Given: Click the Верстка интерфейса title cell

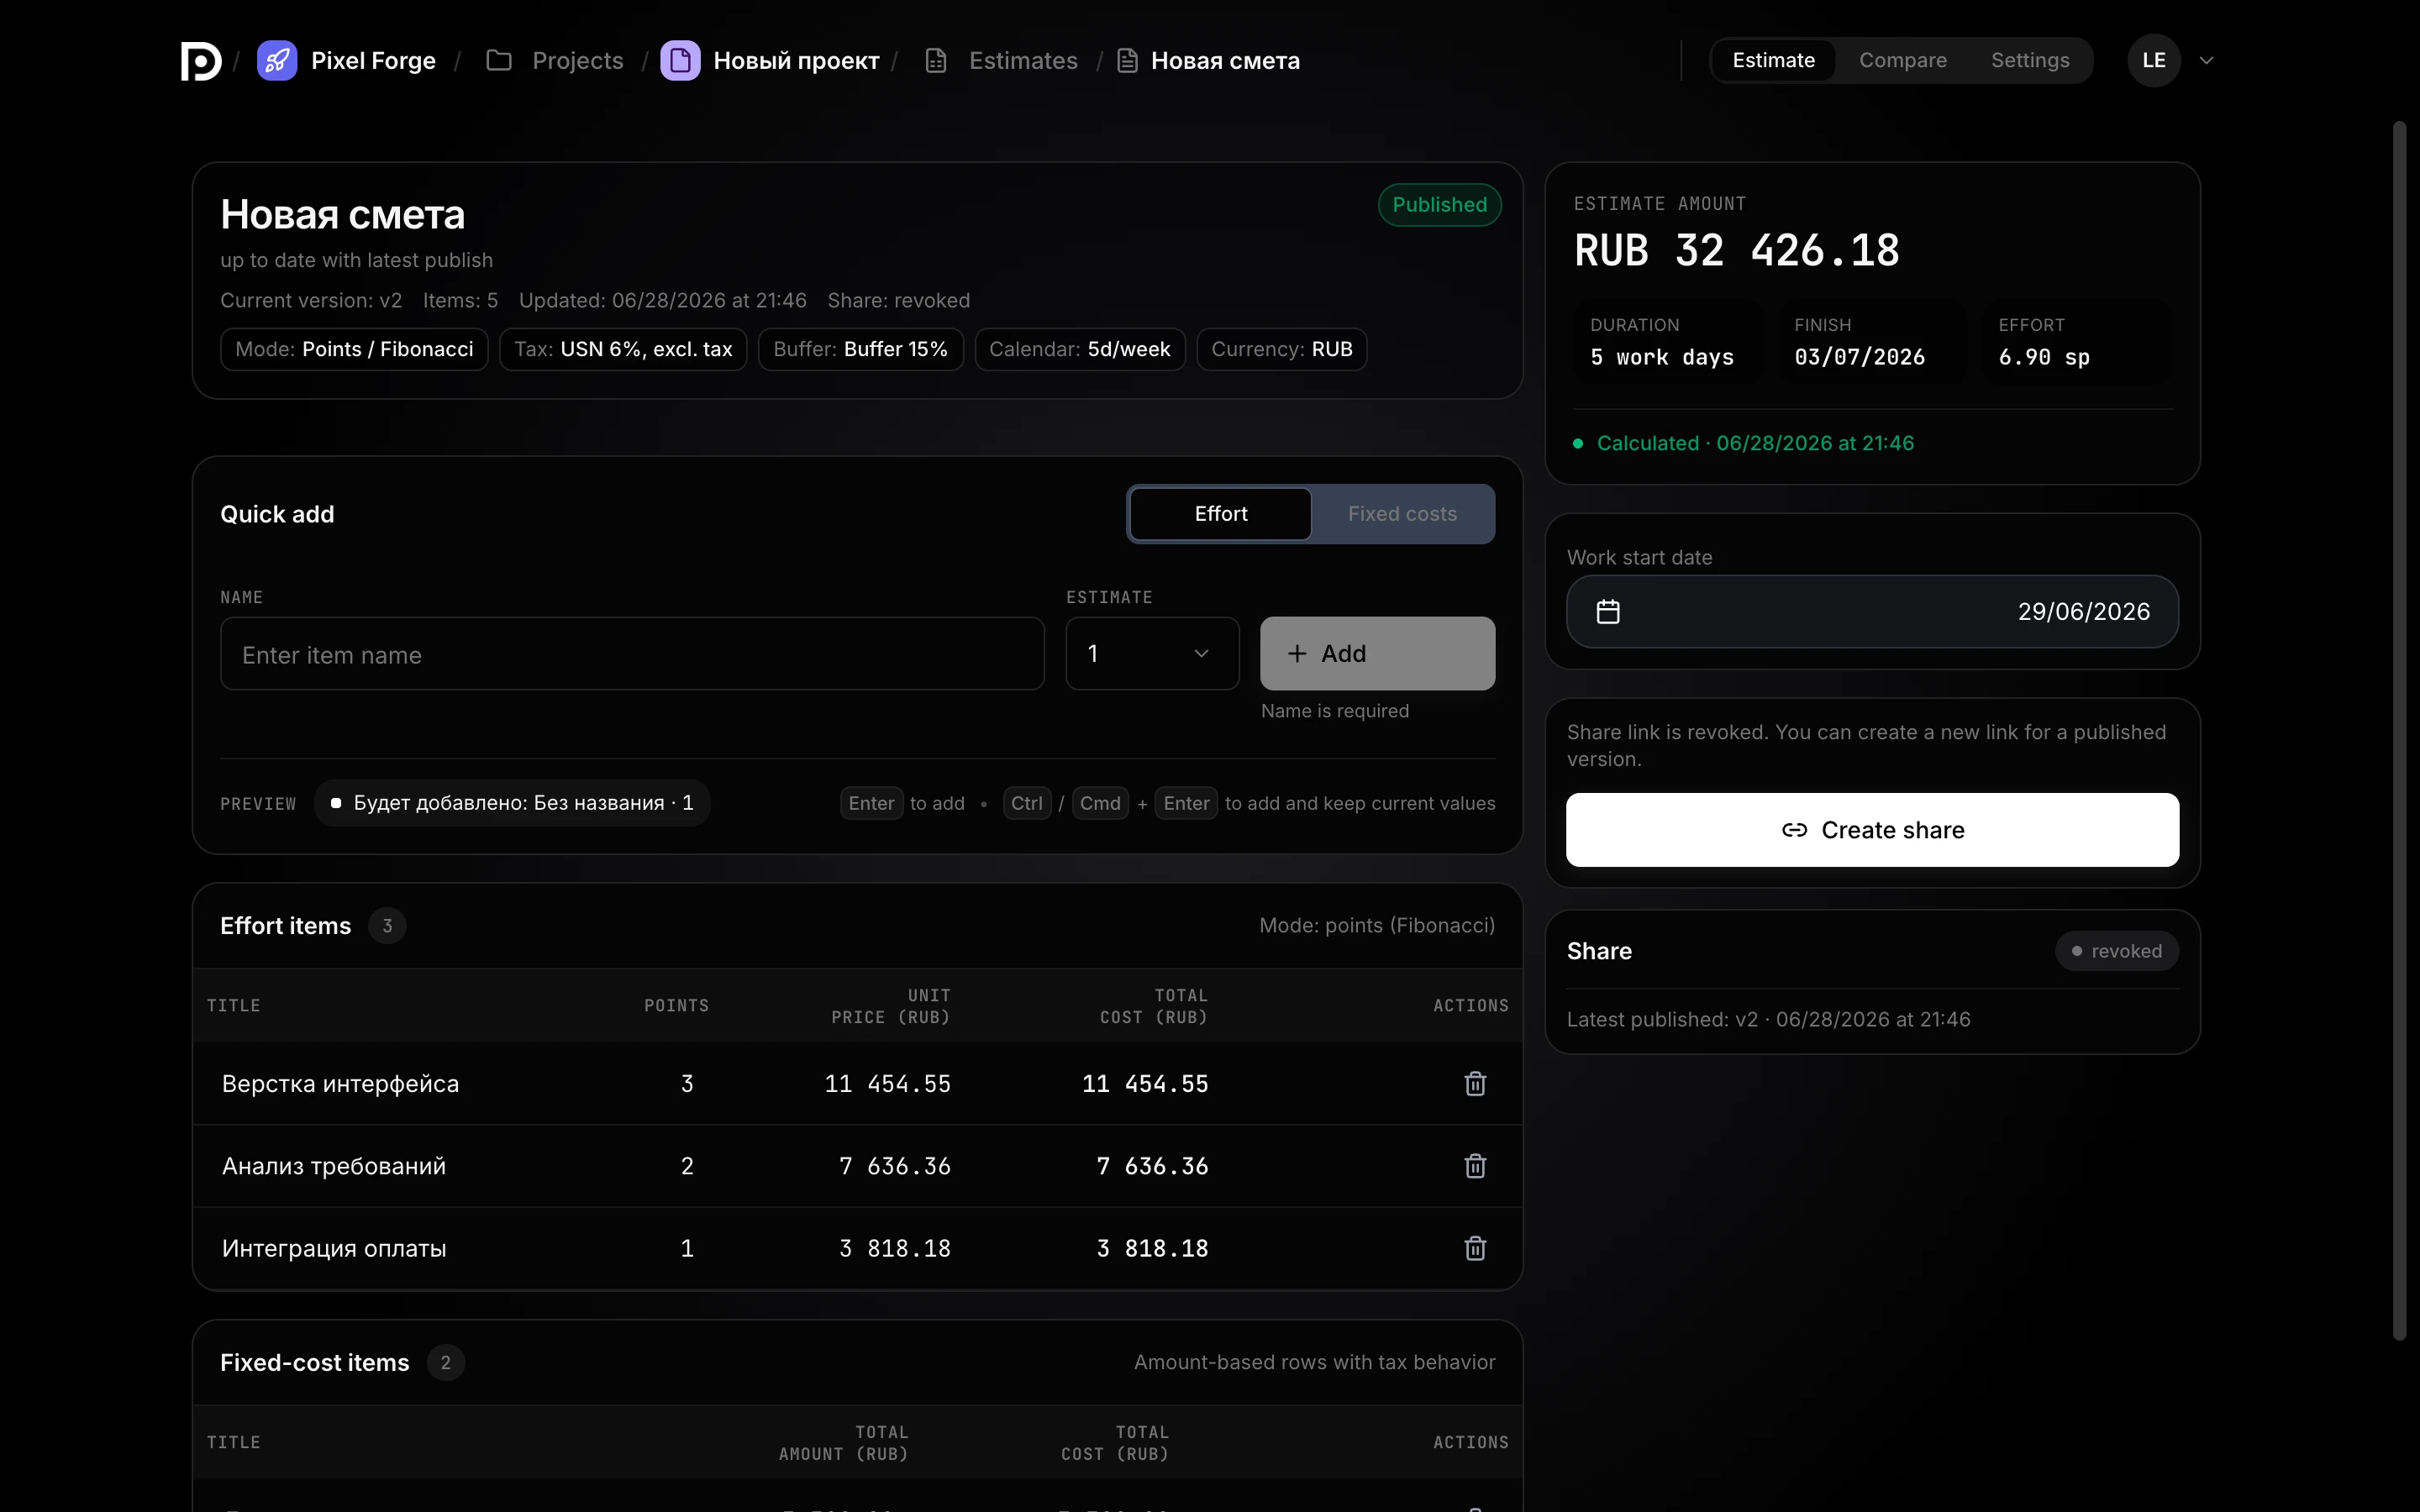Looking at the screenshot, I should point(340,1084).
